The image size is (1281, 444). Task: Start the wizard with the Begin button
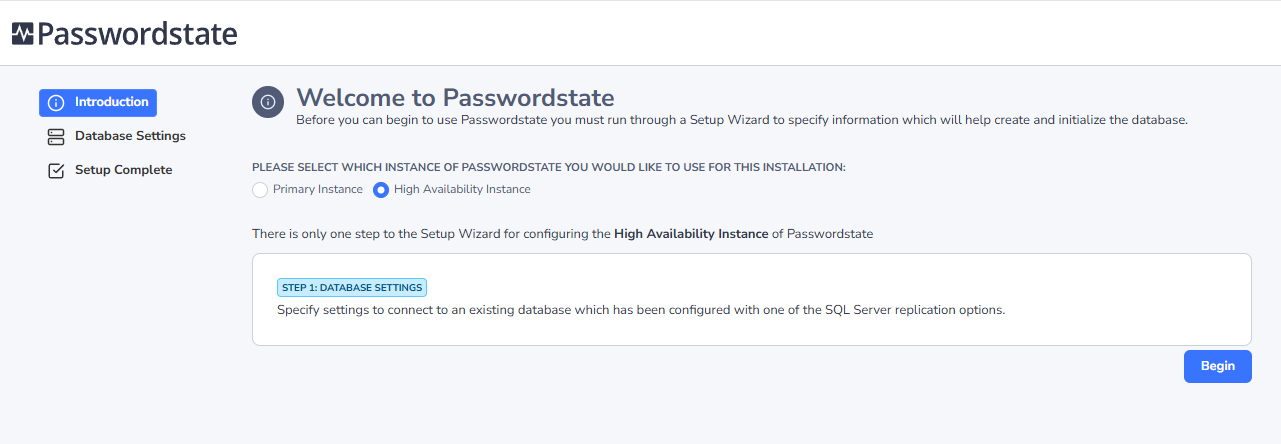[1218, 366]
